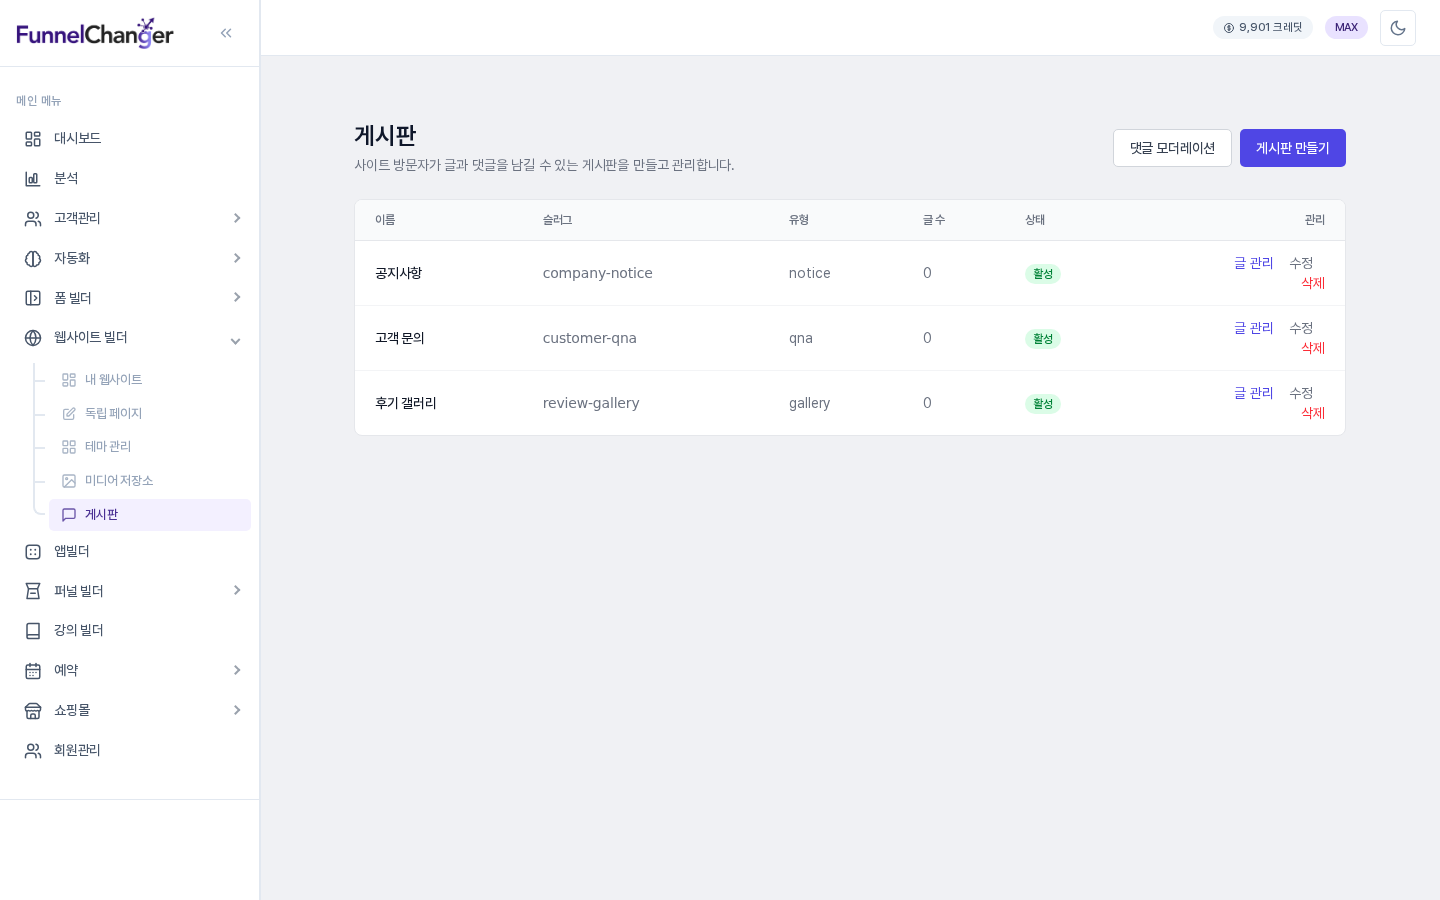Click the 게시판 만들기 button

tap(1293, 148)
